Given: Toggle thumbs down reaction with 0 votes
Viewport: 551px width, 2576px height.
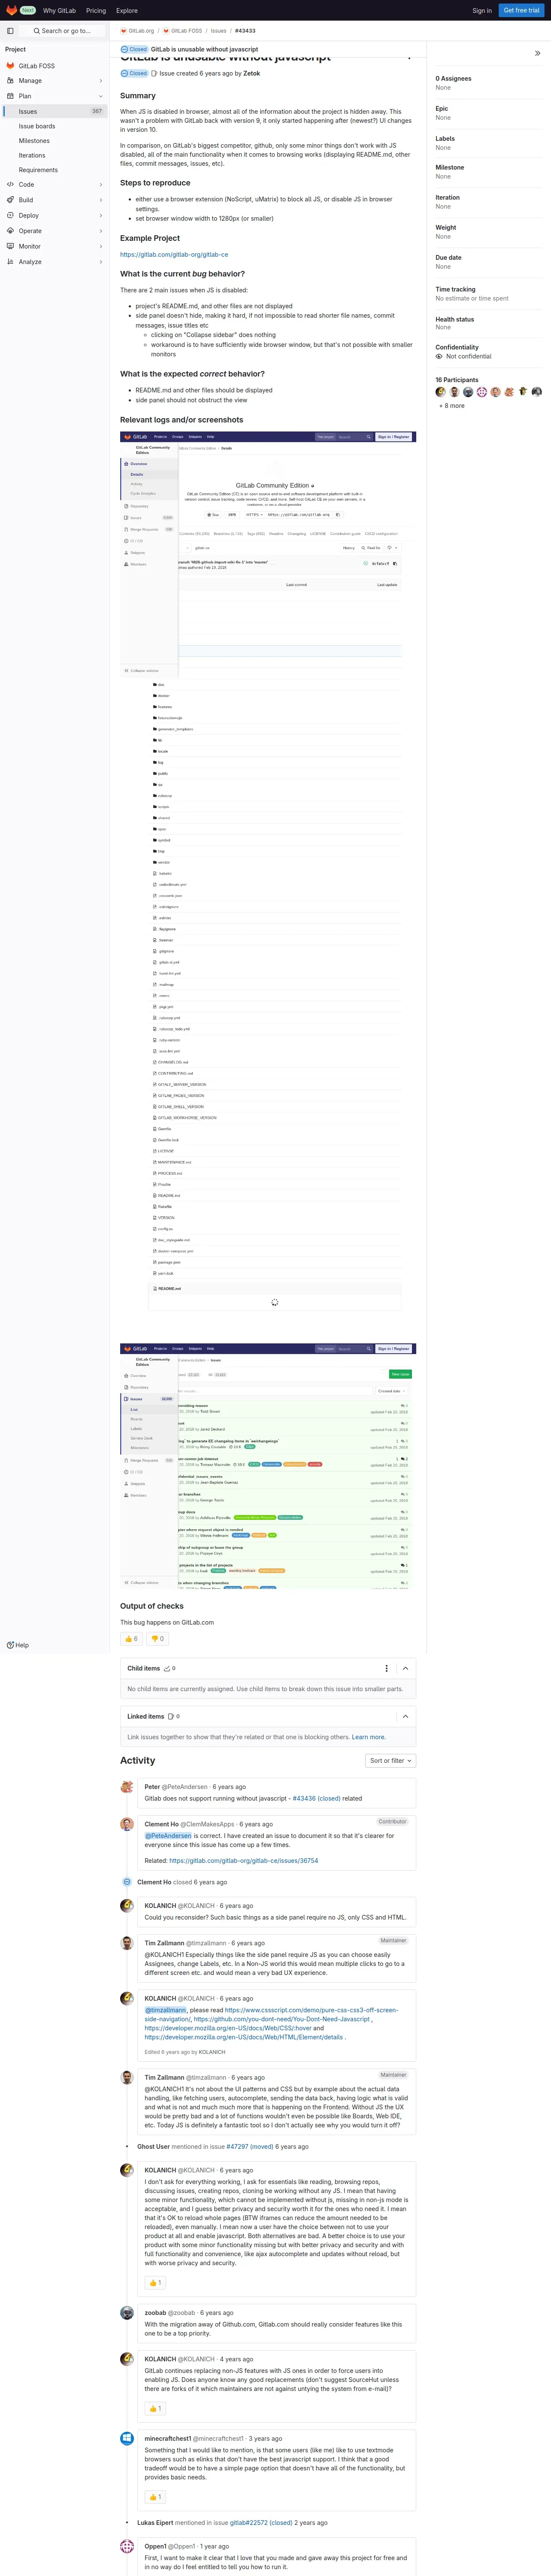Looking at the screenshot, I should tap(157, 1639).
